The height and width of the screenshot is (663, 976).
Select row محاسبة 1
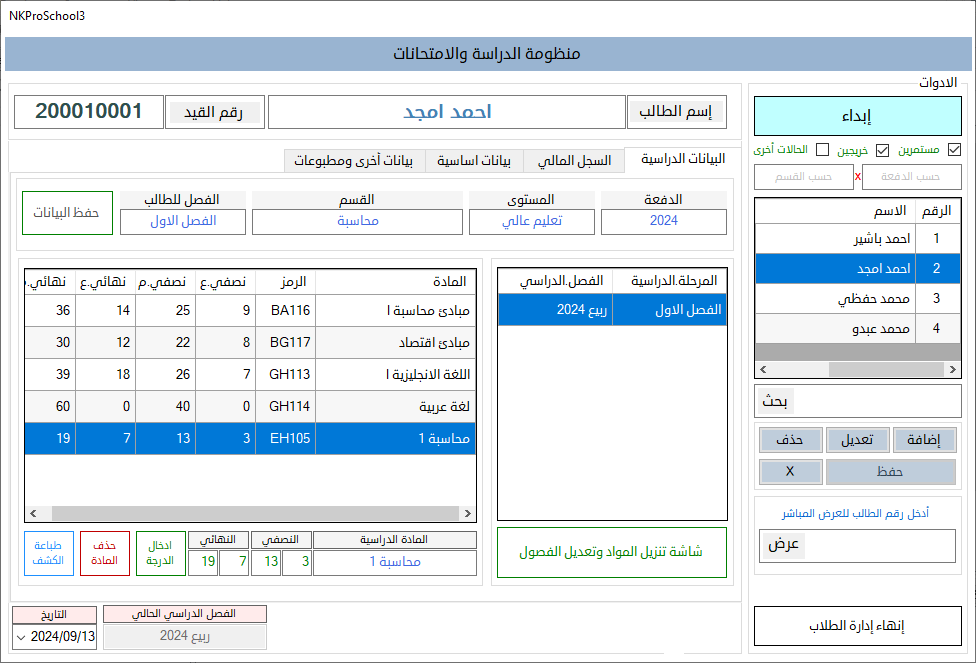(x=250, y=438)
